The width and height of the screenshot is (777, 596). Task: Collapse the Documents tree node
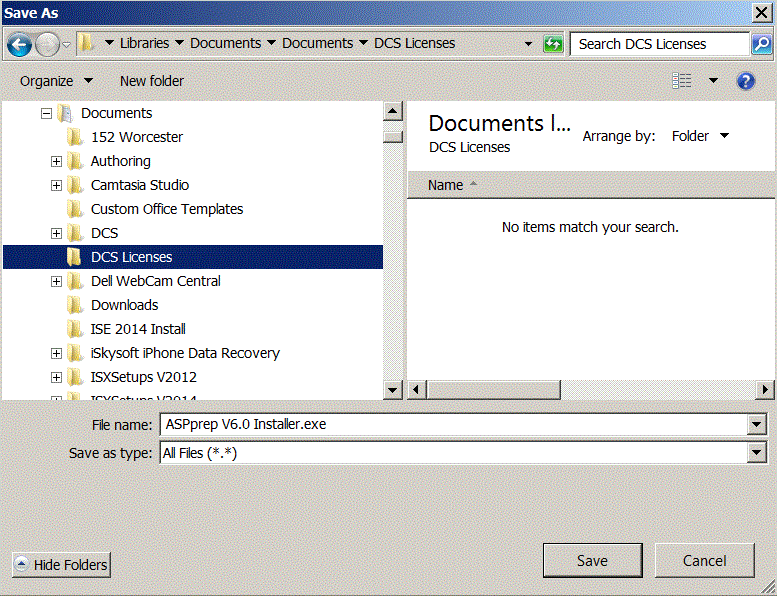click(x=47, y=113)
